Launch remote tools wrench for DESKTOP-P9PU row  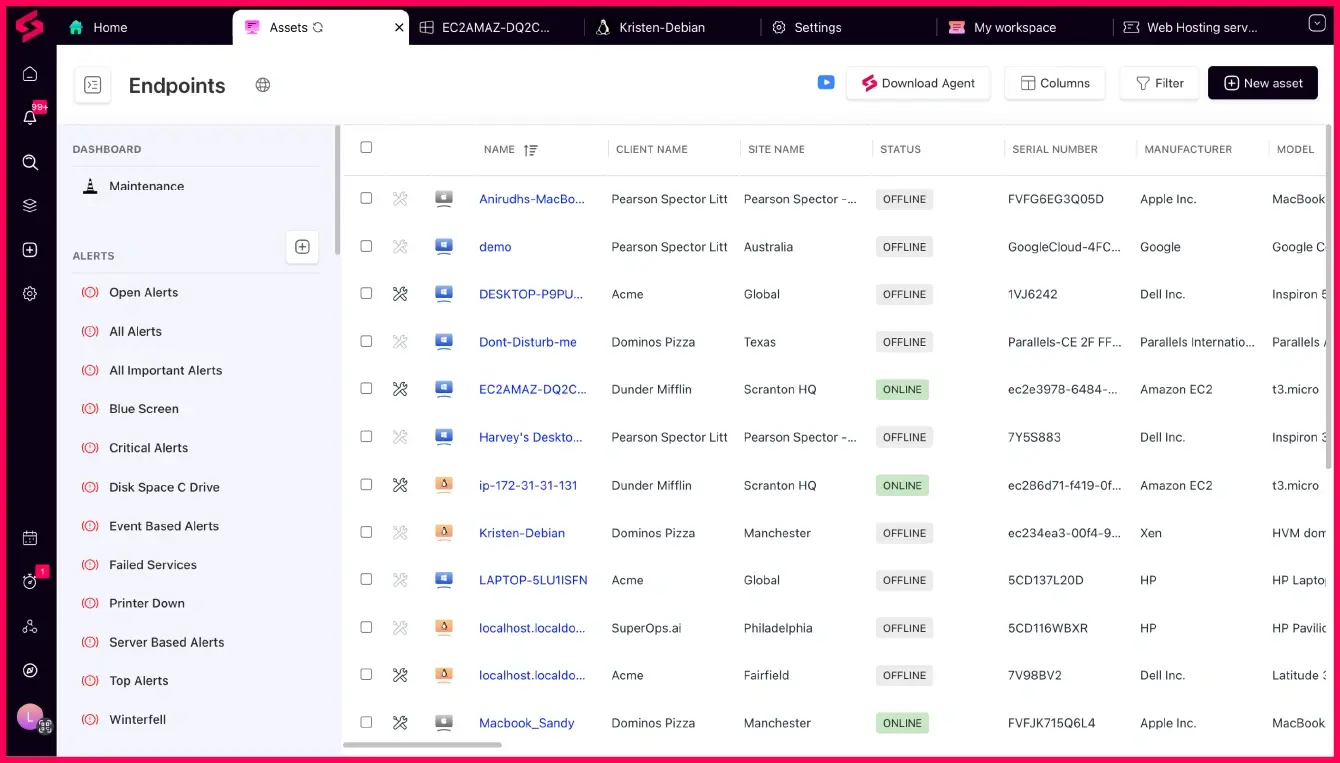point(400,294)
